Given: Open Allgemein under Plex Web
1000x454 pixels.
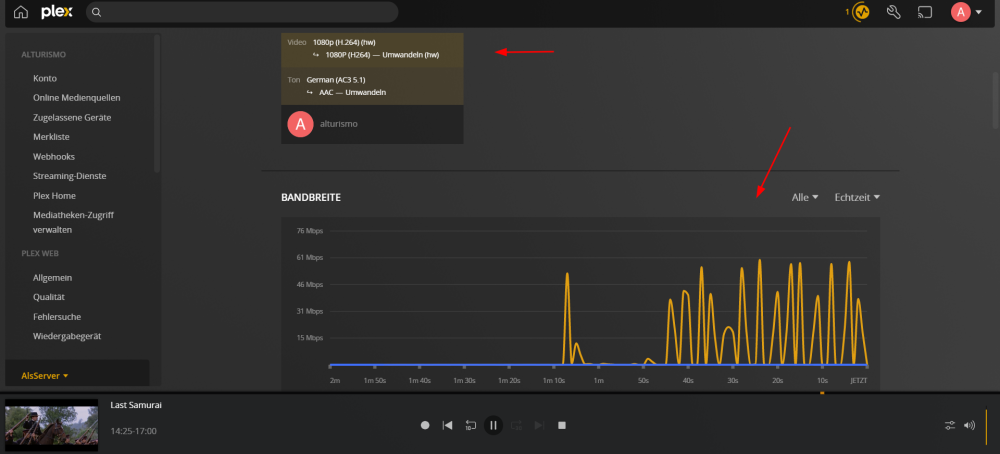Looking at the screenshot, I should click(52, 277).
